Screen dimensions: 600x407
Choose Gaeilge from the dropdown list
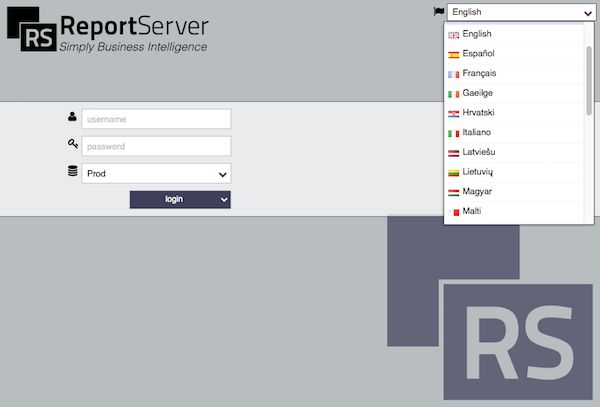click(514, 93)
